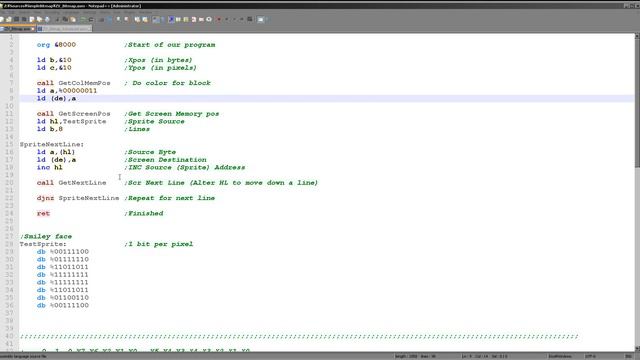Click the Copy toolbar icon
This screenshot has height=360, width=640.
pos(65,19)
